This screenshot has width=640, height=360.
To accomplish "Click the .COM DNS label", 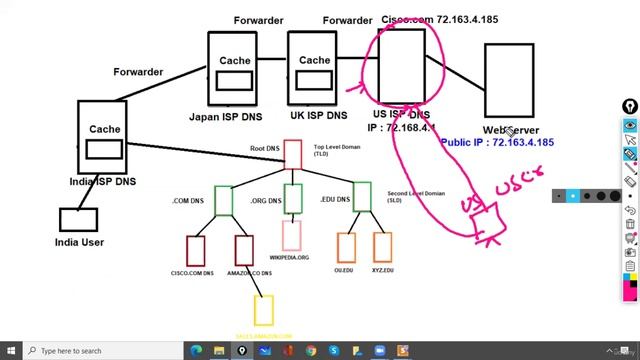I will pyautogui.click(x=188, y=201).
